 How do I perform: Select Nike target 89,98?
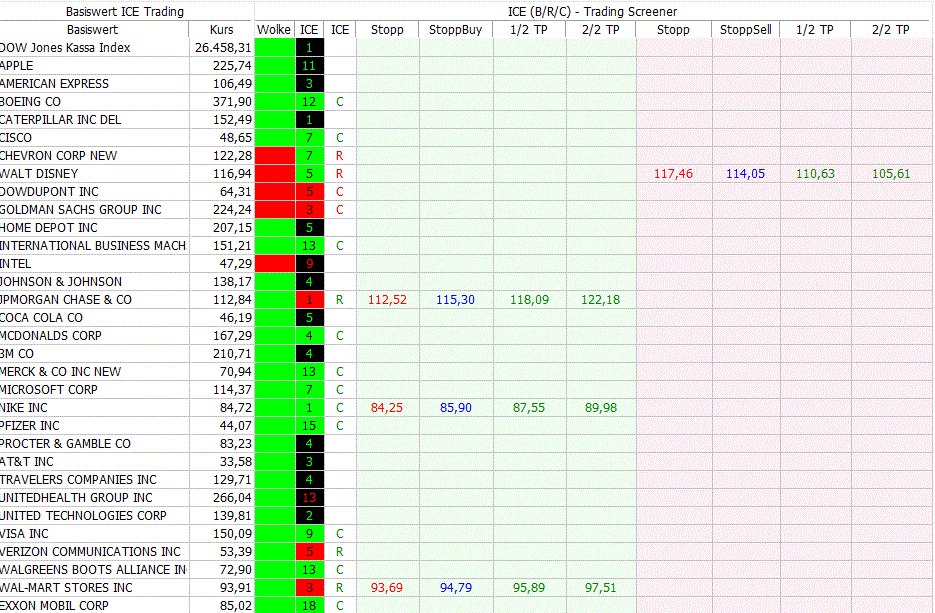click(x=600, y=408)
